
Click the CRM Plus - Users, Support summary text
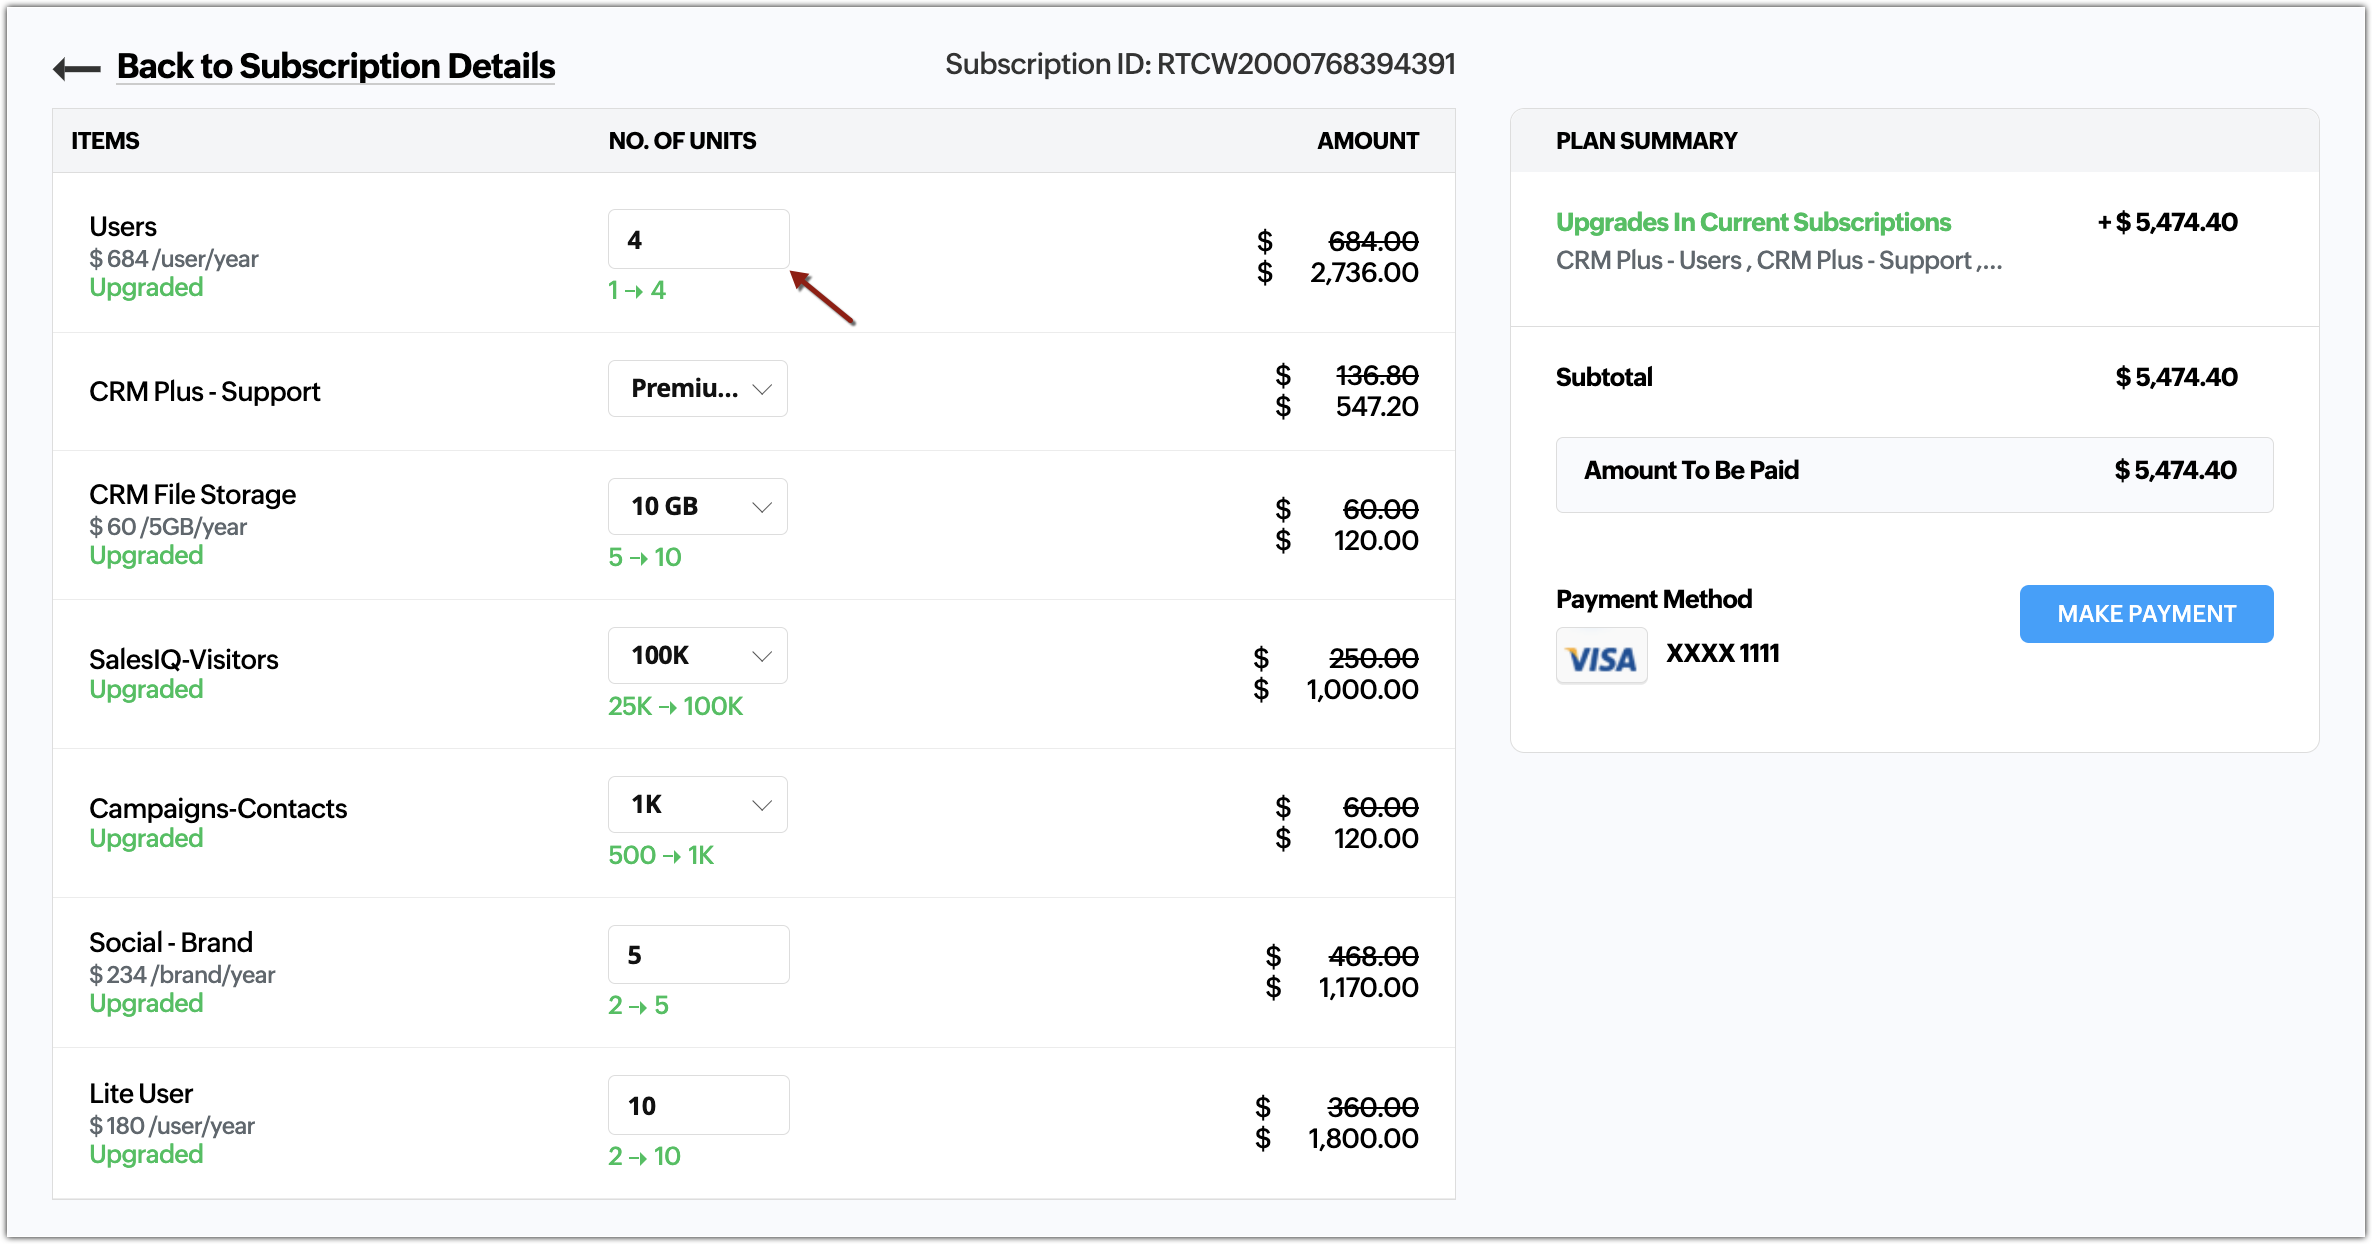point(1778,260)
